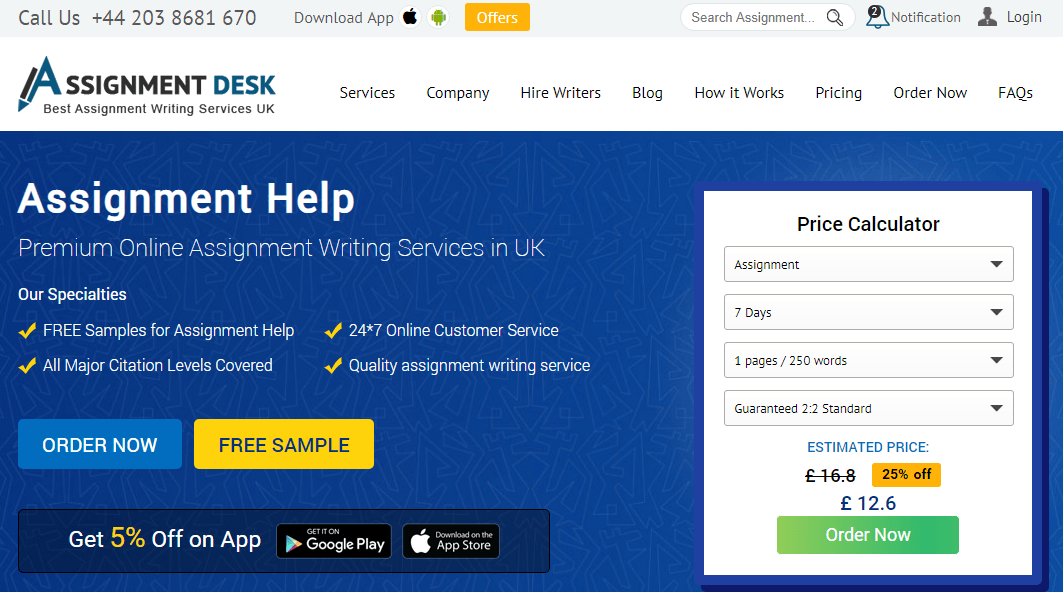Click the Assignment Desk logo
The width and height of the screenshot is (1063, 592).
coord(146,85)
